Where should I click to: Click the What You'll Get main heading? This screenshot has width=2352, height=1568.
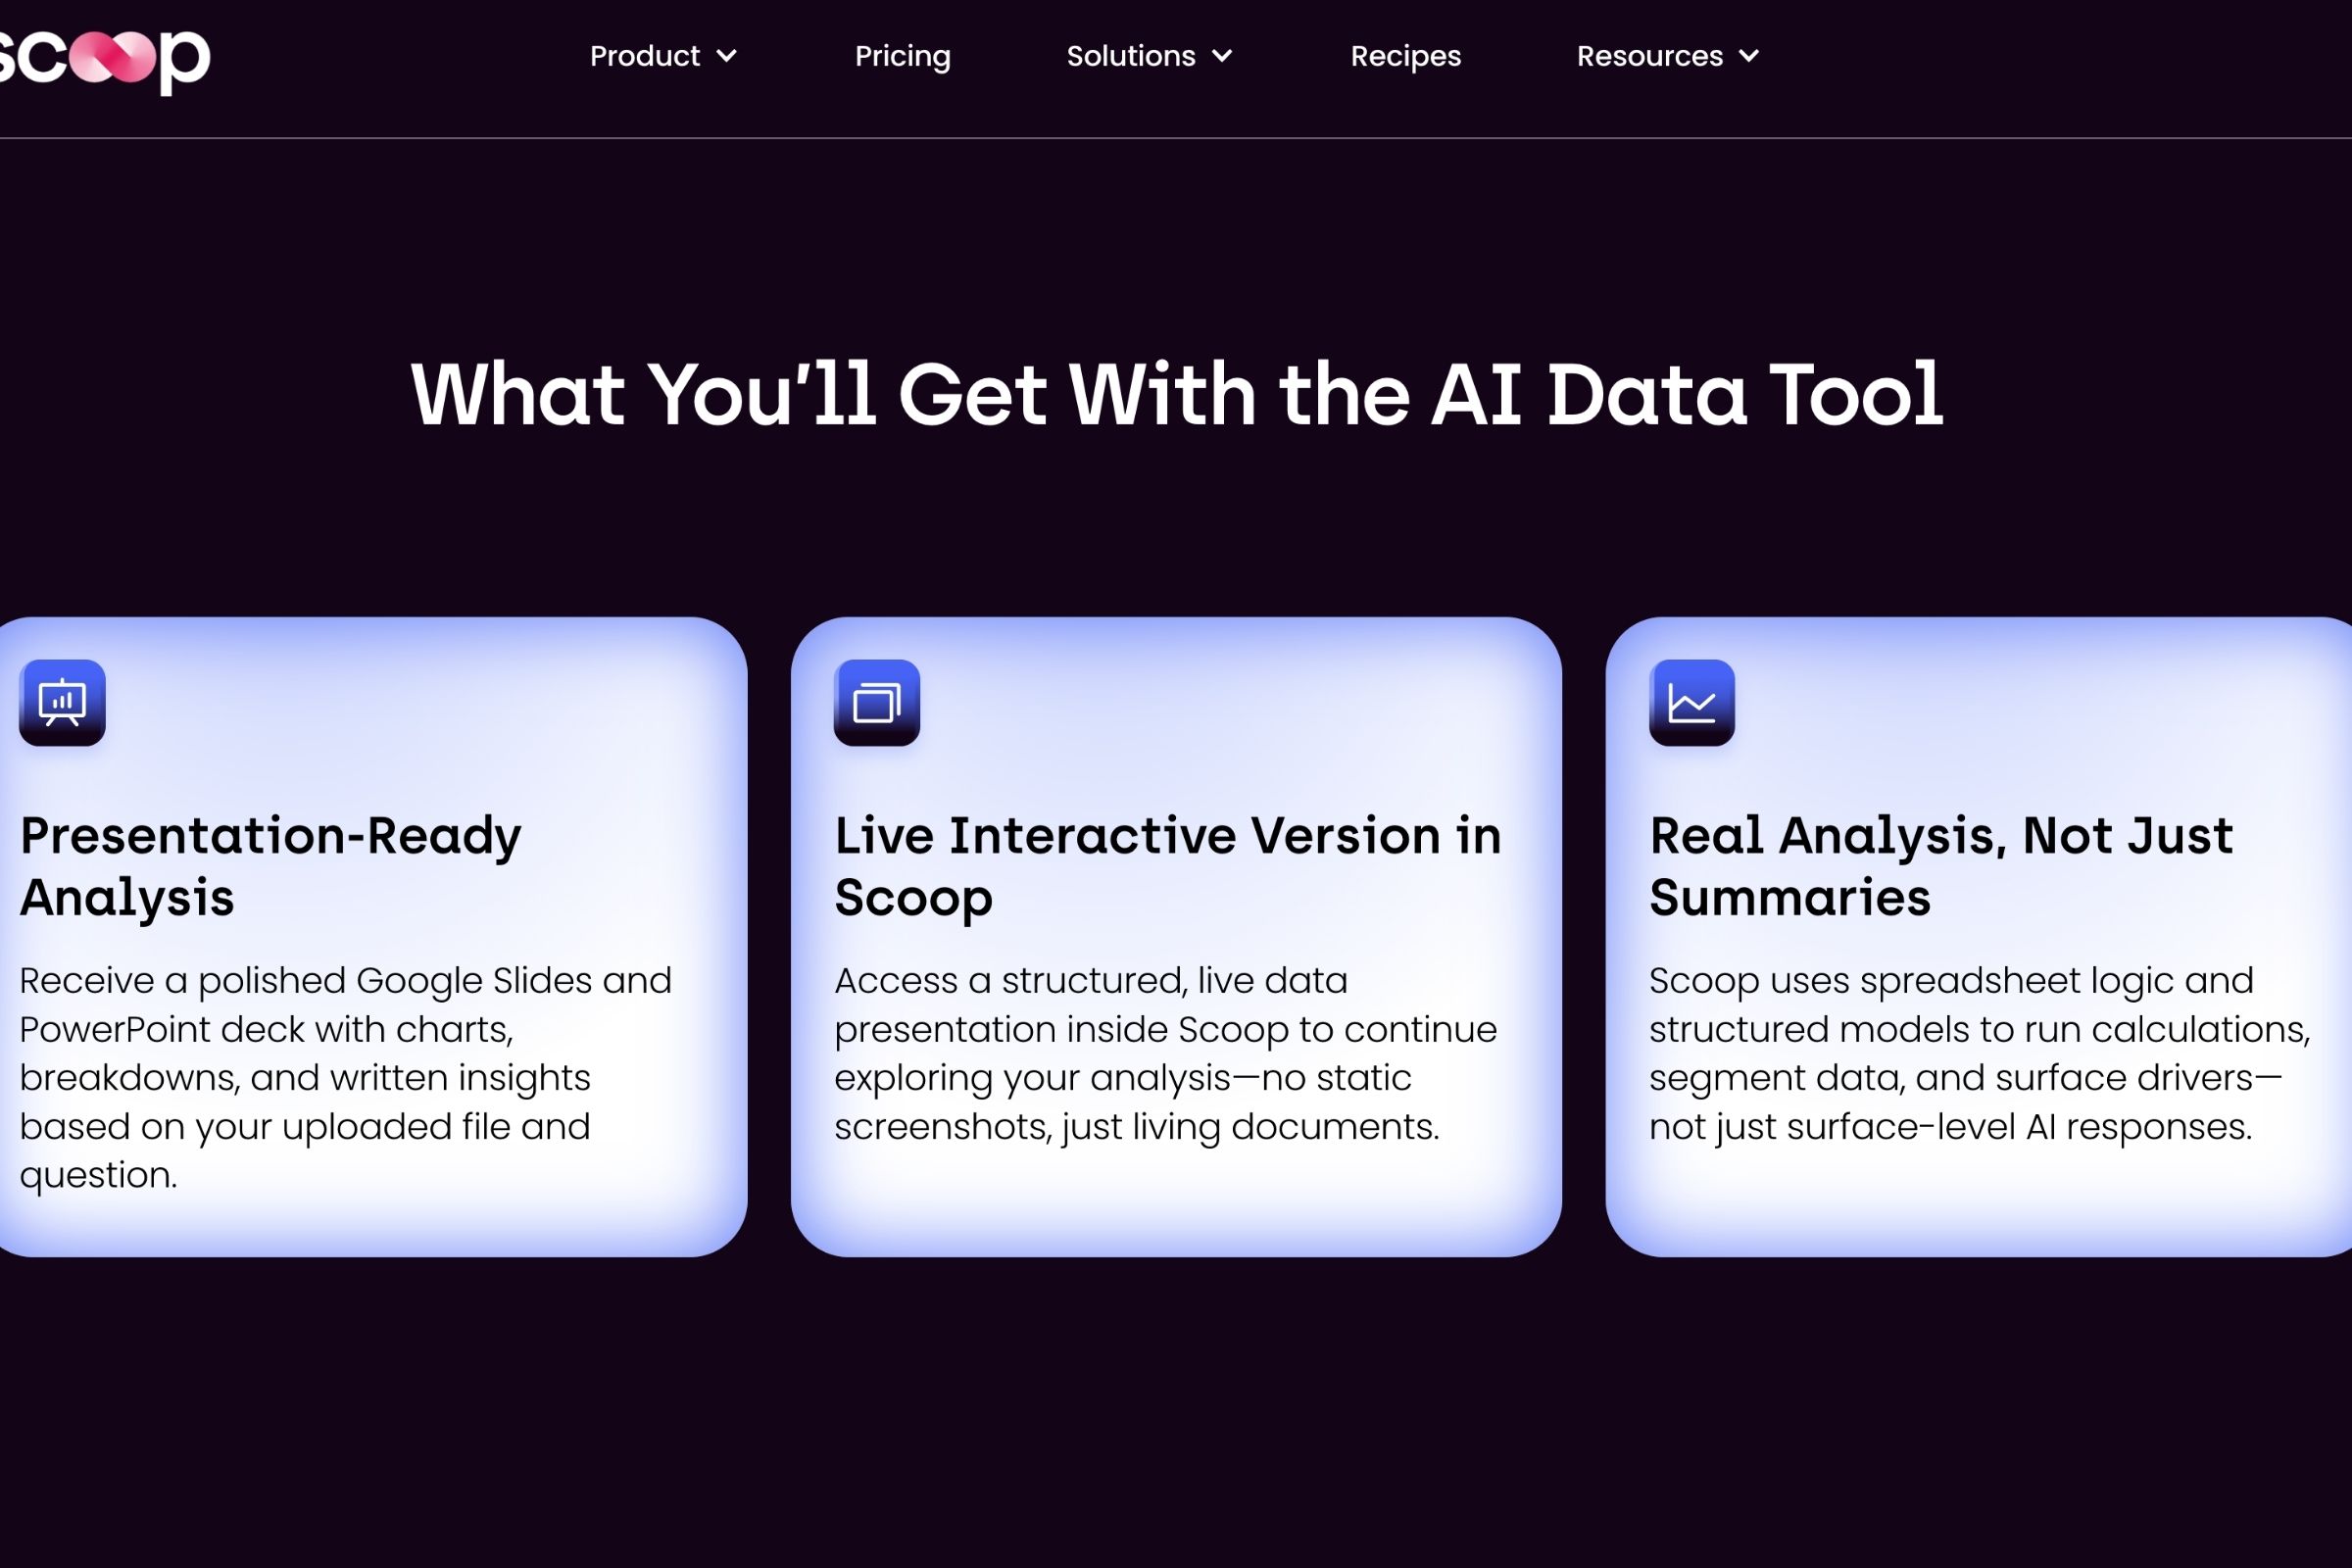1176,394
